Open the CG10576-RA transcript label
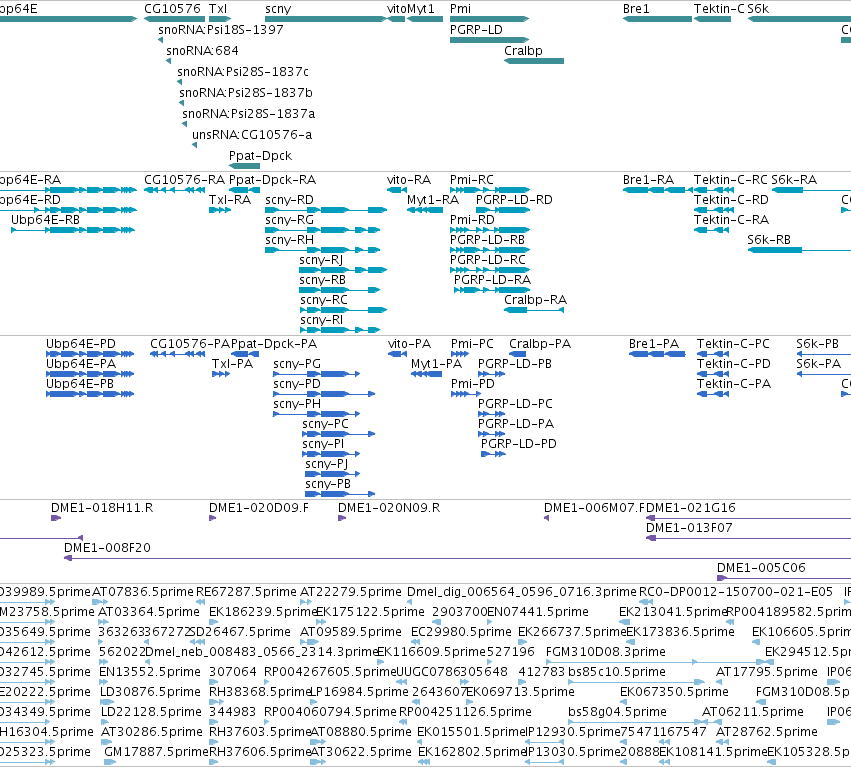Viewport: 851px width, 767px height. [x=185, y=180]
